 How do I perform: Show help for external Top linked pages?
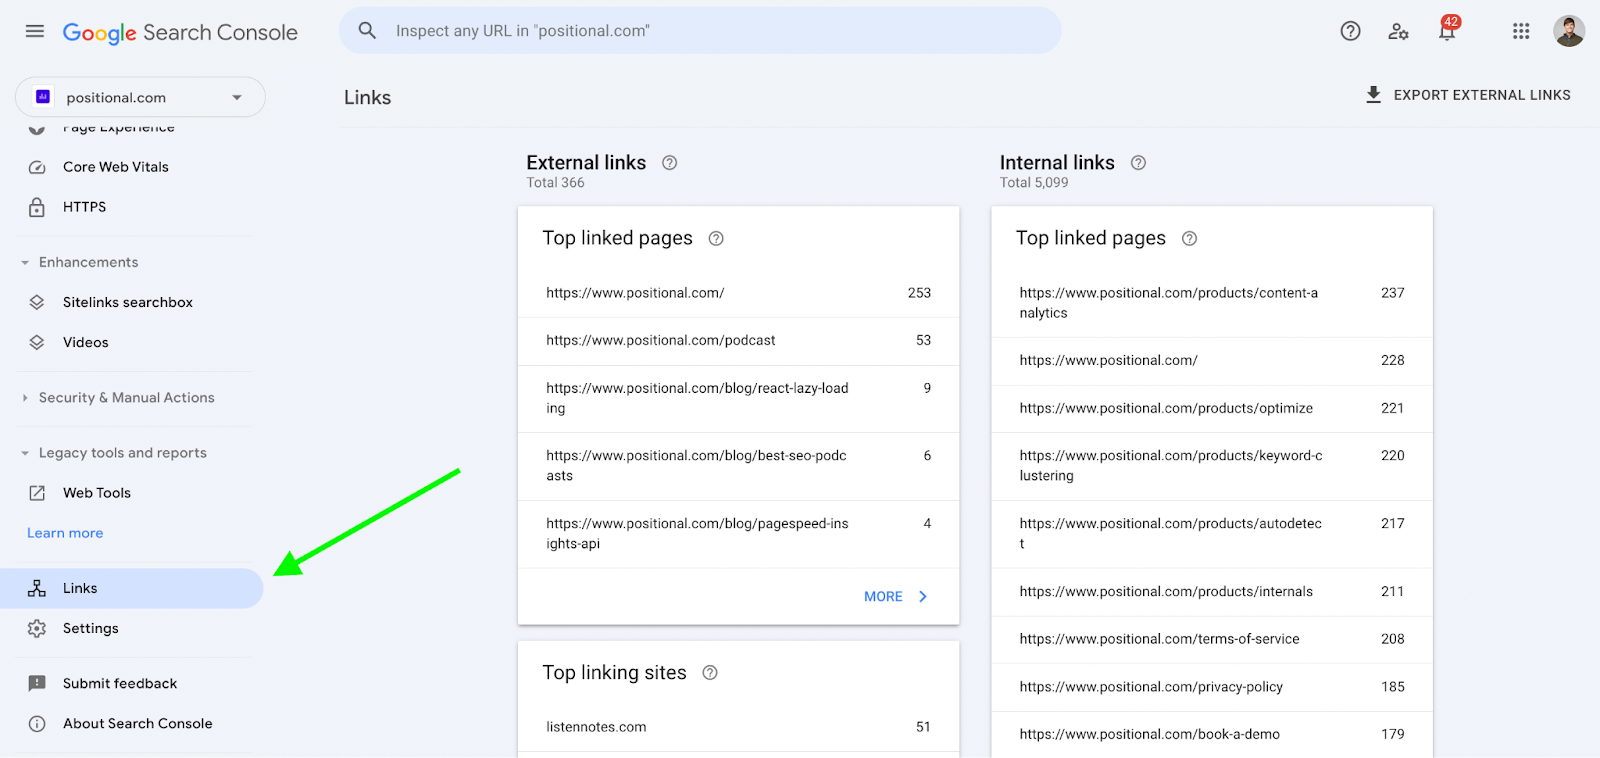[x=716, y=238]
